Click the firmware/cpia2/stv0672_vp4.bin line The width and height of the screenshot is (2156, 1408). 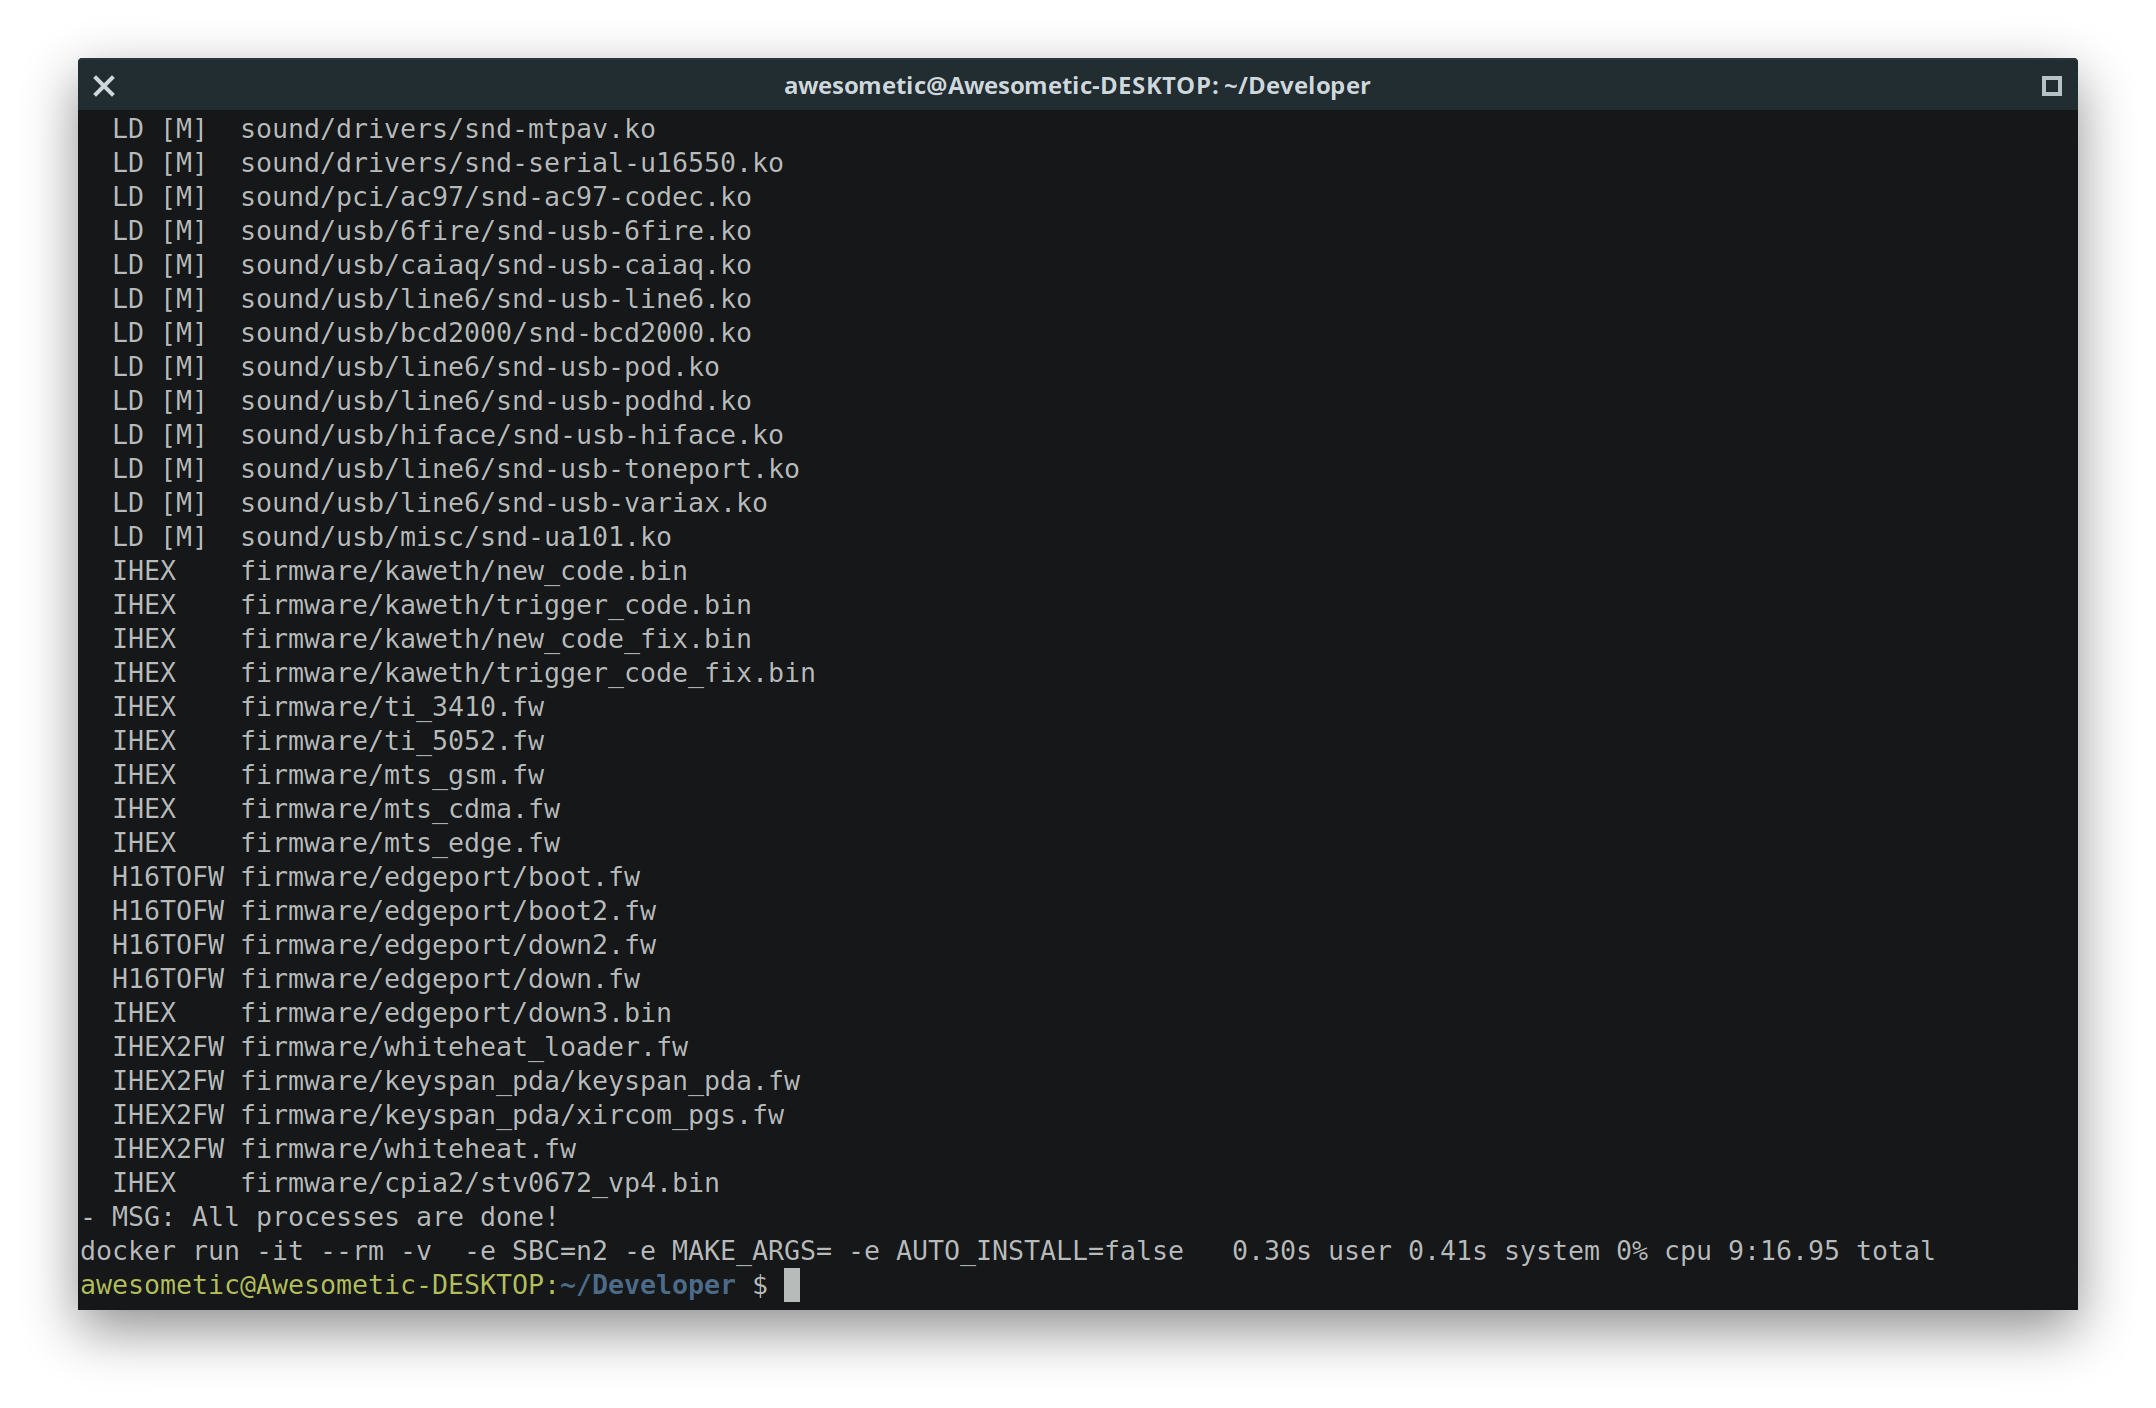pyautogui.click(x=479, y=1183)
